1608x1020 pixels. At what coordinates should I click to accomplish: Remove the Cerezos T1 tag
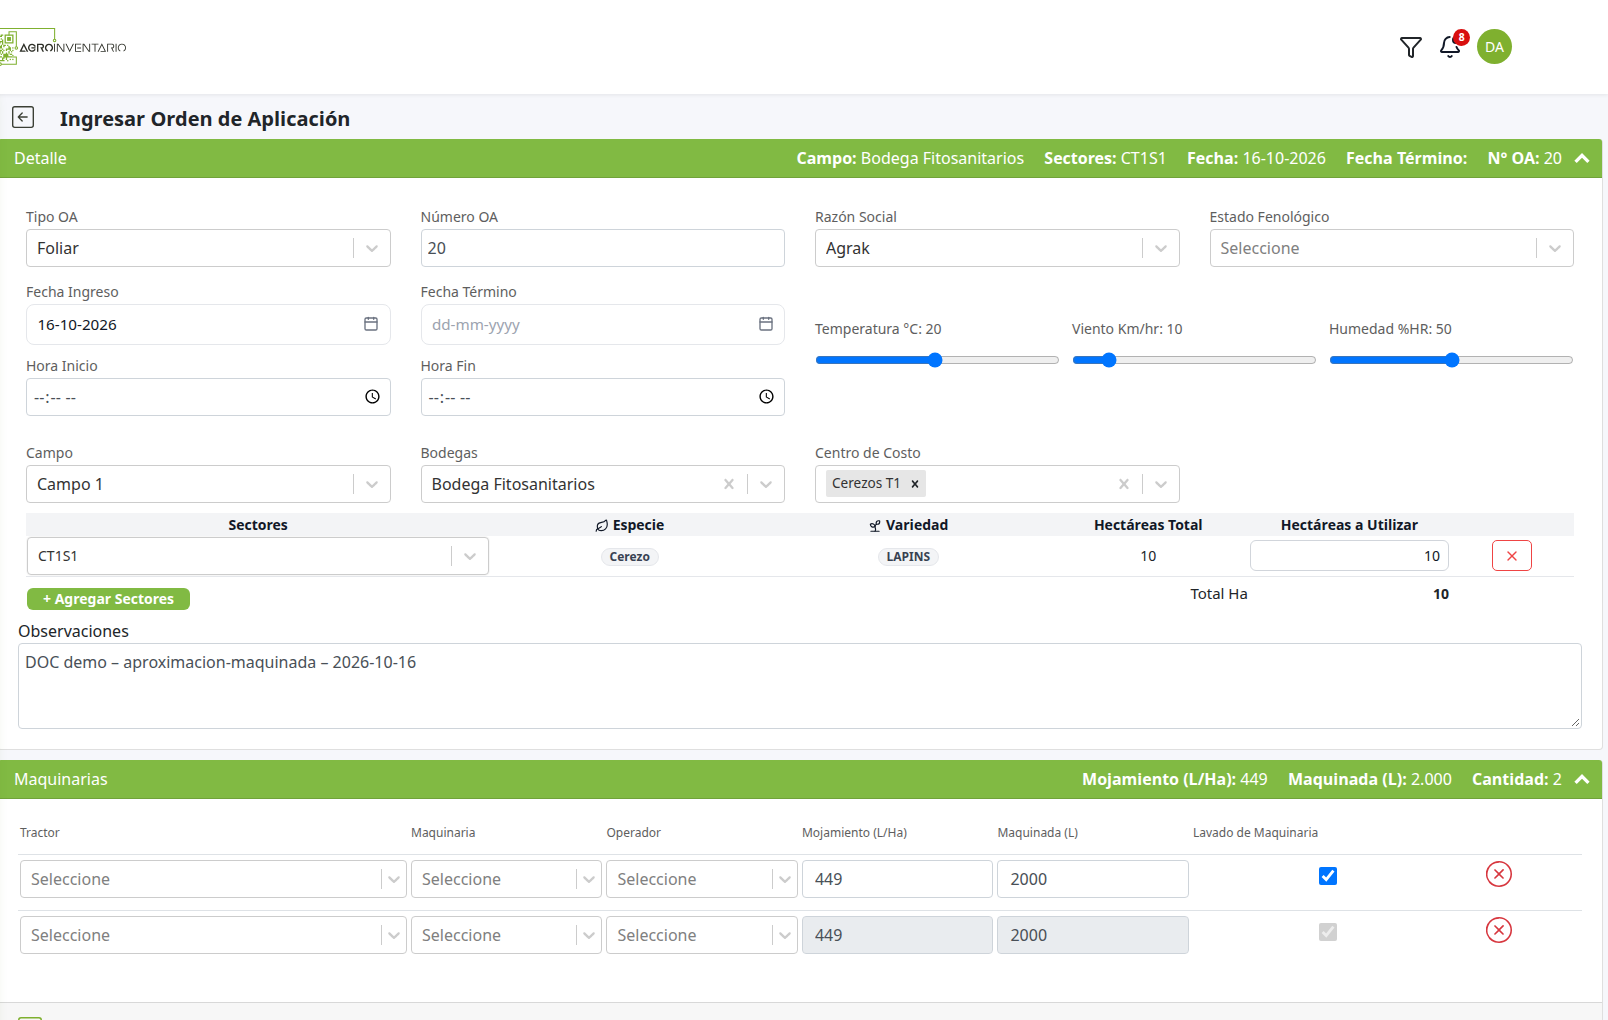click(914, 483)
